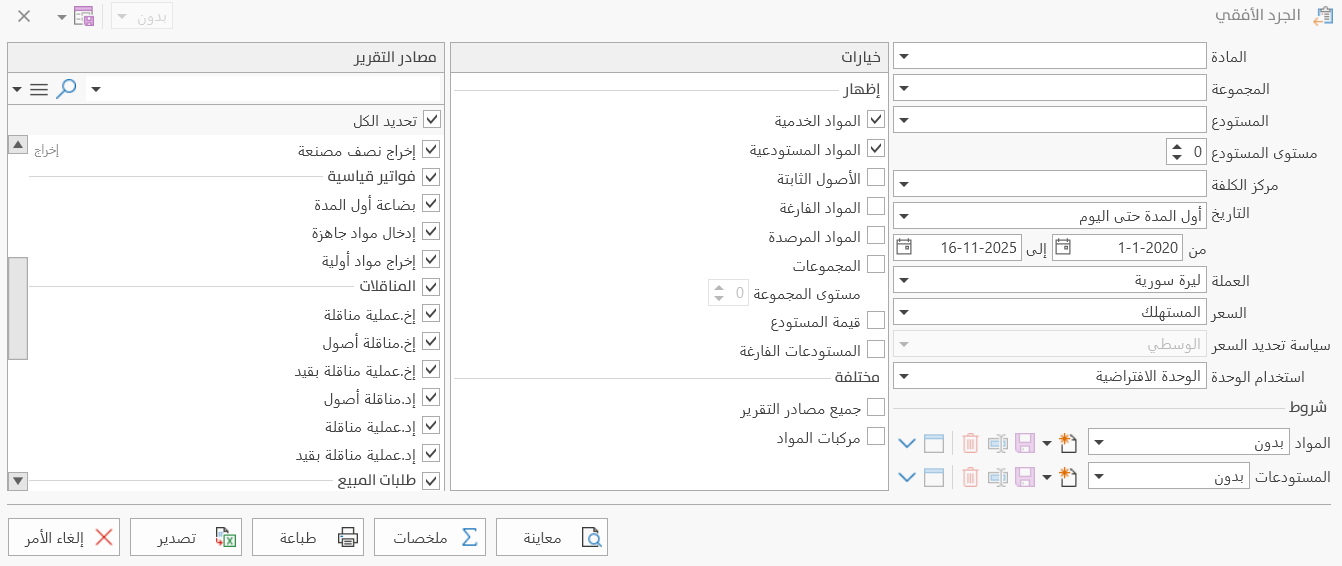Click delete trash icon in المواد row
This screenshot has width=1342, height=566.
(970, 443)
